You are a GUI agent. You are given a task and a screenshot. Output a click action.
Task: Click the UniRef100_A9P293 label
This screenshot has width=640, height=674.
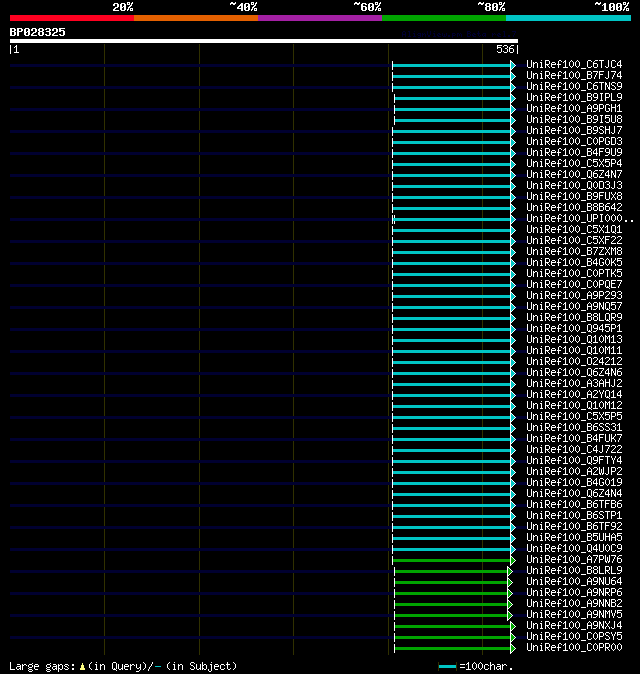pyautogui.click(x=574, y=296)
